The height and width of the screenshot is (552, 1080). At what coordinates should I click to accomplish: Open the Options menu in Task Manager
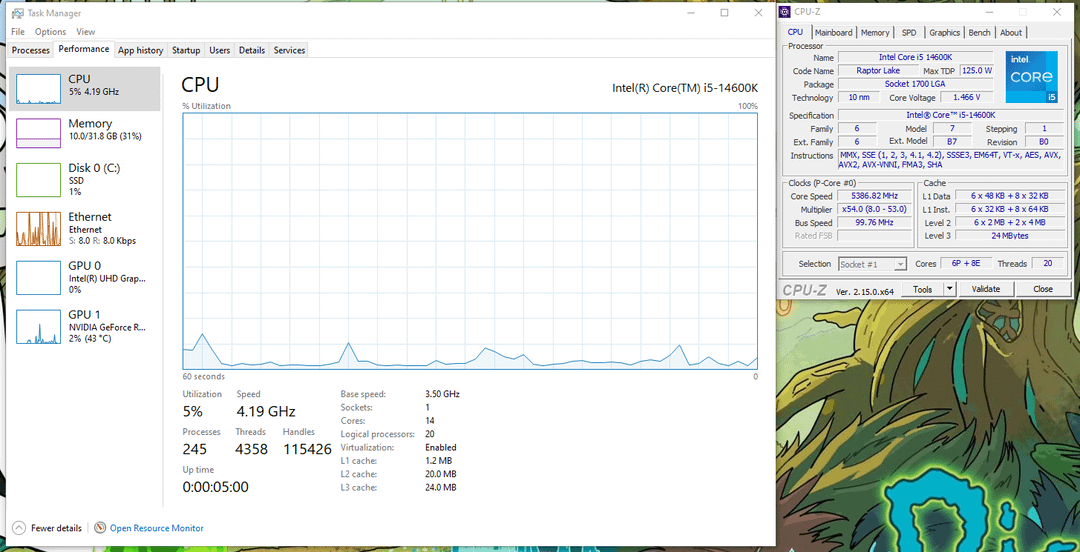50,32
